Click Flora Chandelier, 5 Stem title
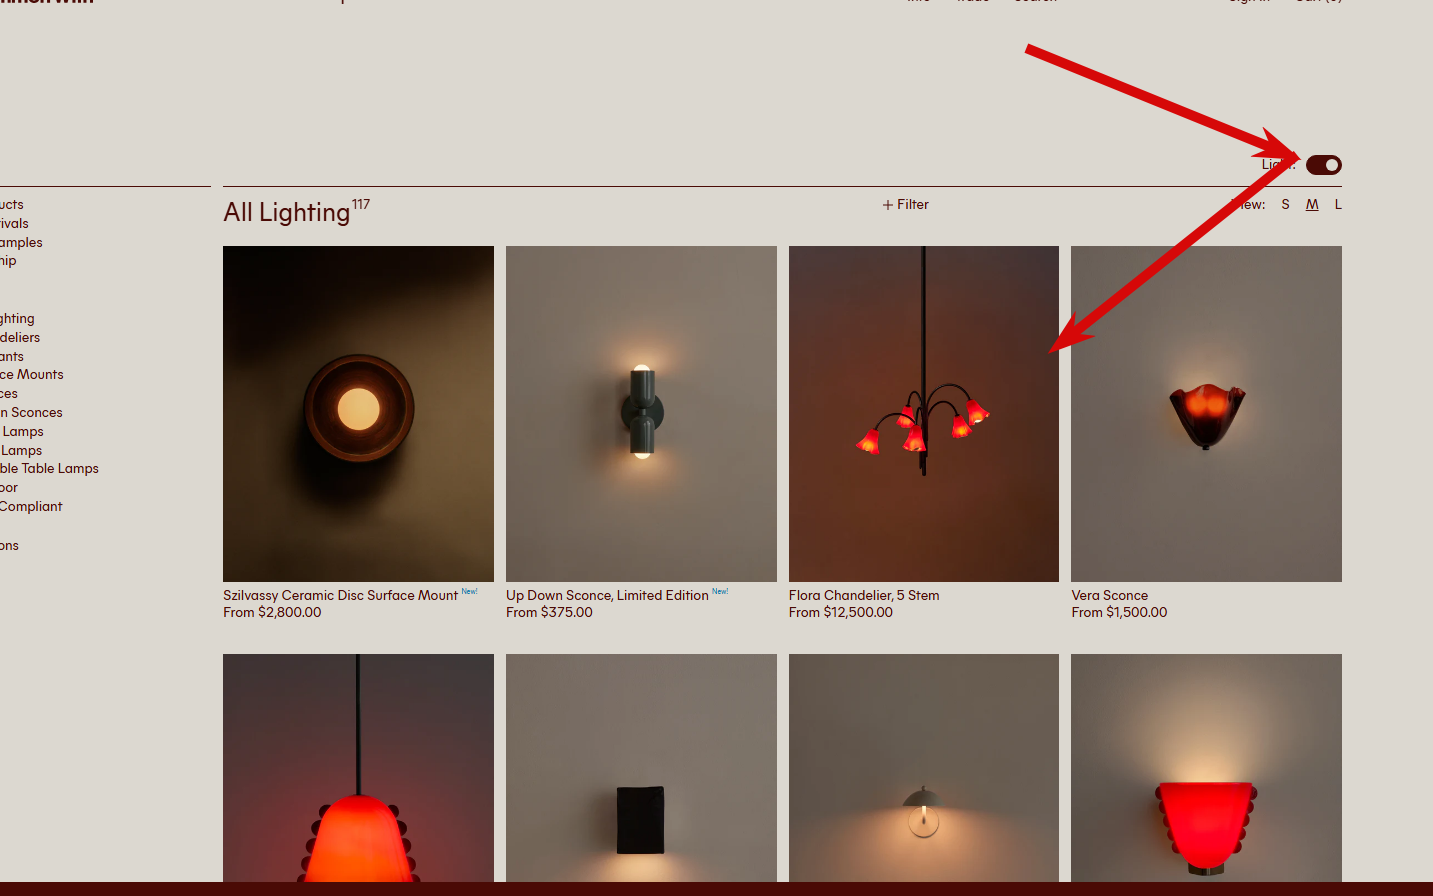 coord(864,595)
